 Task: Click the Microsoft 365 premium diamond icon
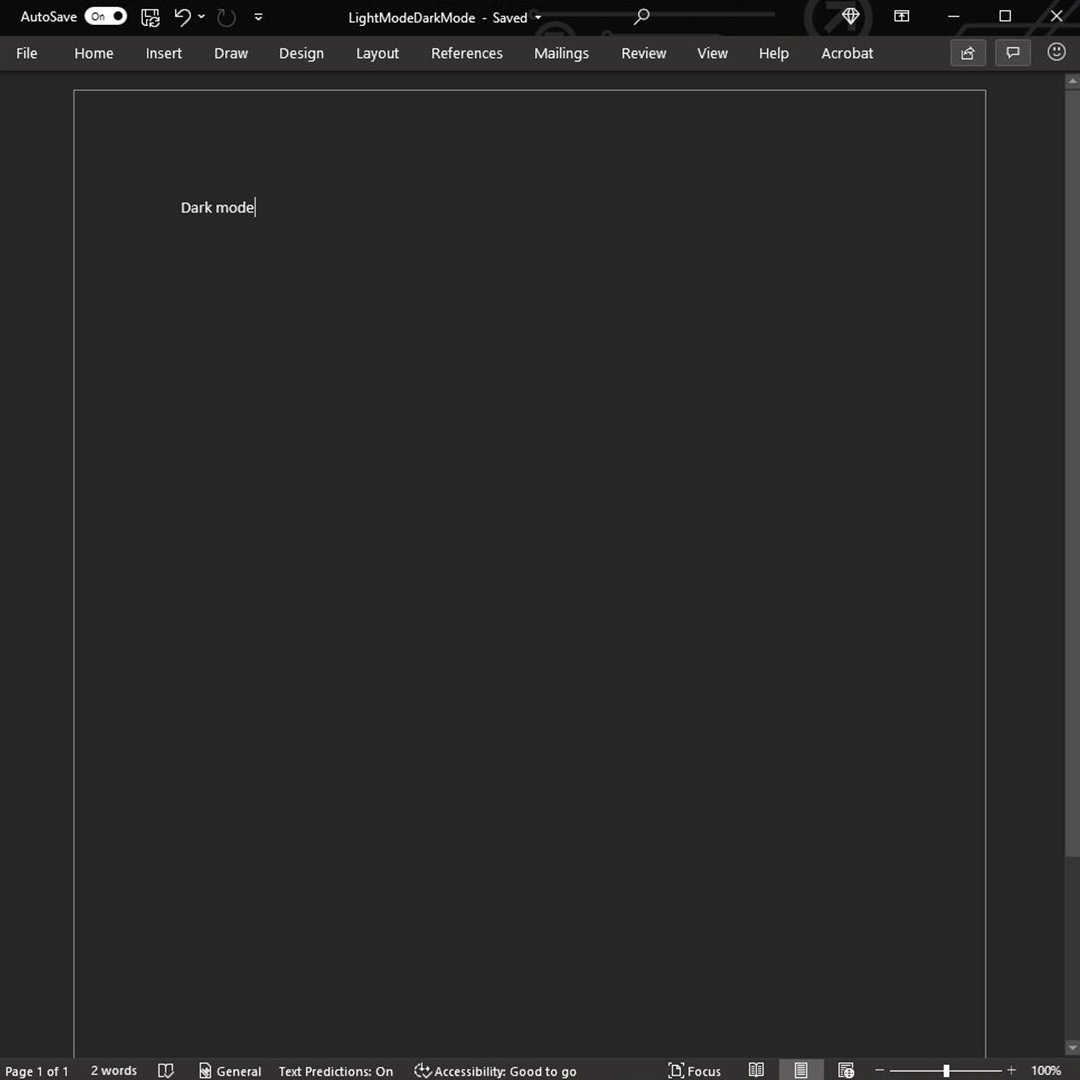tap(850, 16)
